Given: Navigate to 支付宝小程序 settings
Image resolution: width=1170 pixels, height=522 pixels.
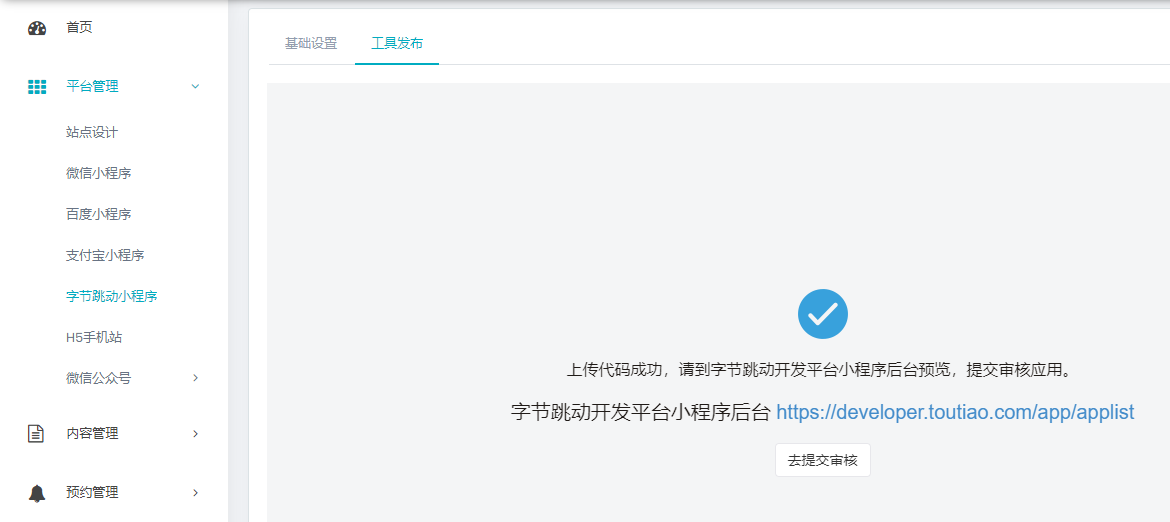Looking at the screenshot, I should click(105, 256).
